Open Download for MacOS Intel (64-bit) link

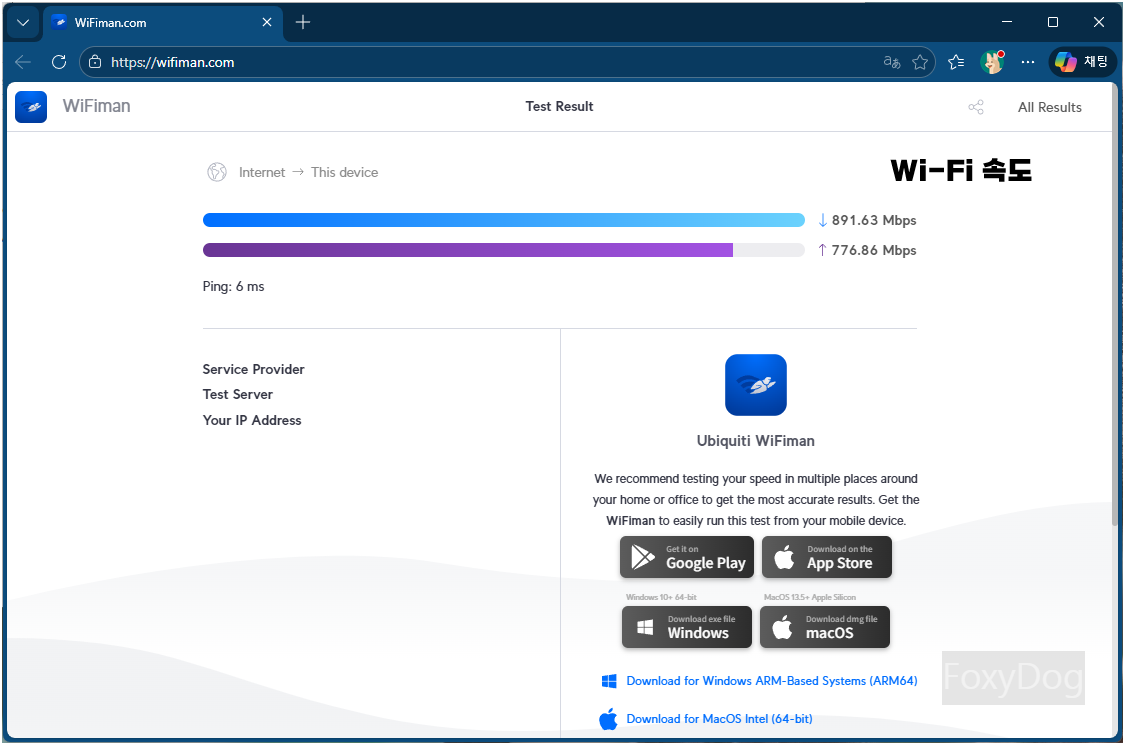[x=719, y=718]
